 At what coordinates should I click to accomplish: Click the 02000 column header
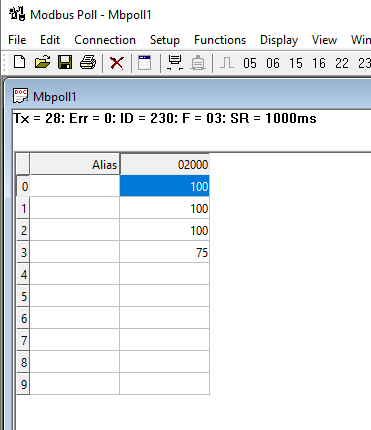[x=165, y=164]
